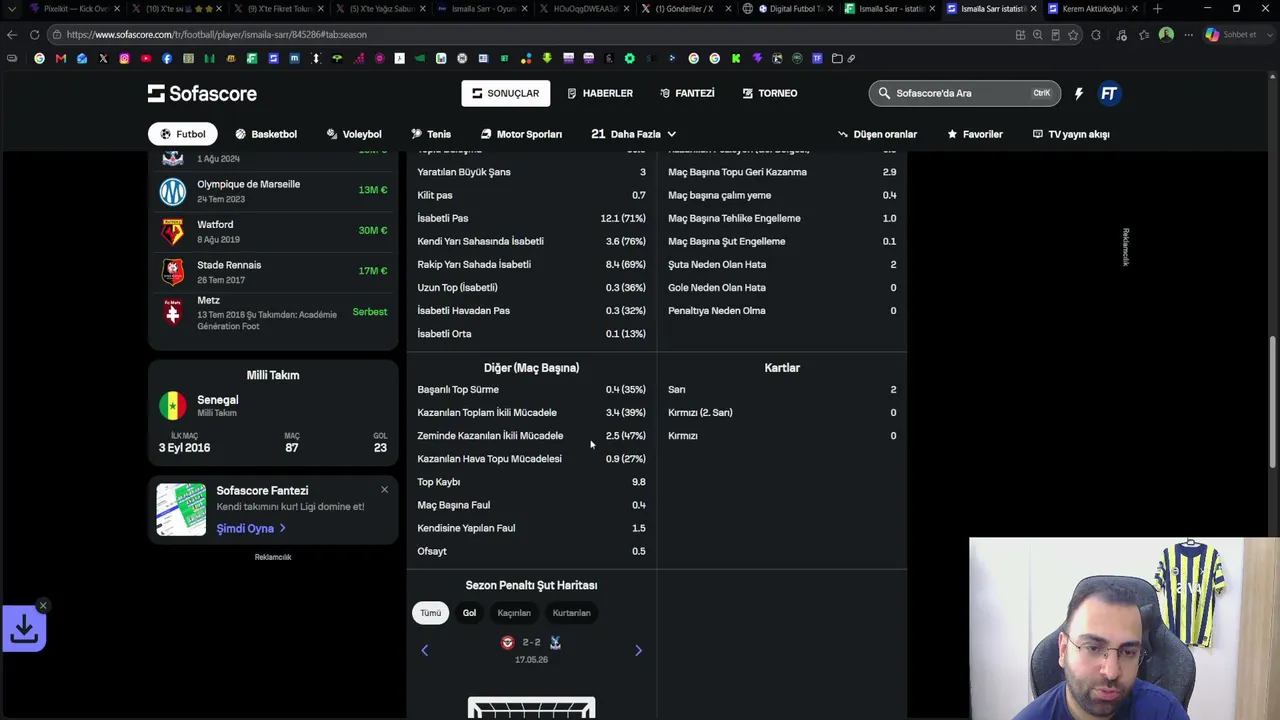The height and width of the screenshot is (720, 1280).
Task: Open the Gmail bookmark icon
Action: (61, 58)
